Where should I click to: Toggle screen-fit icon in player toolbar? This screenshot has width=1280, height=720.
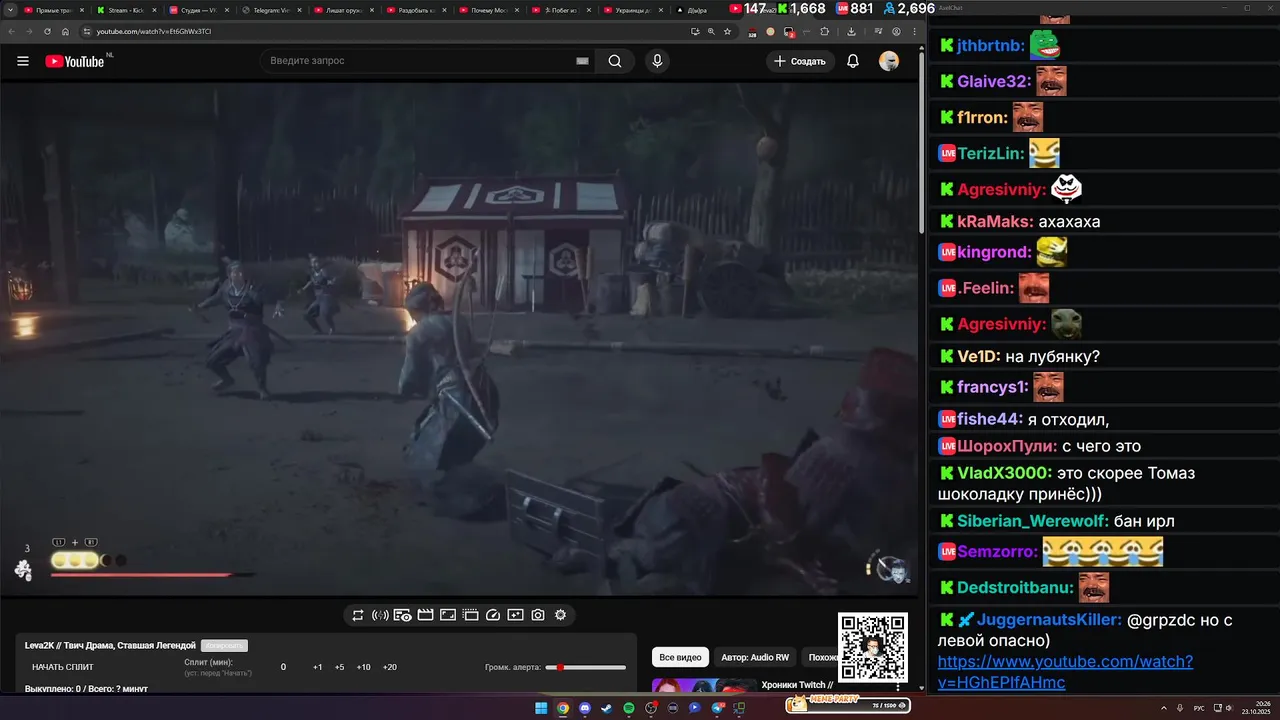point(448,615)
